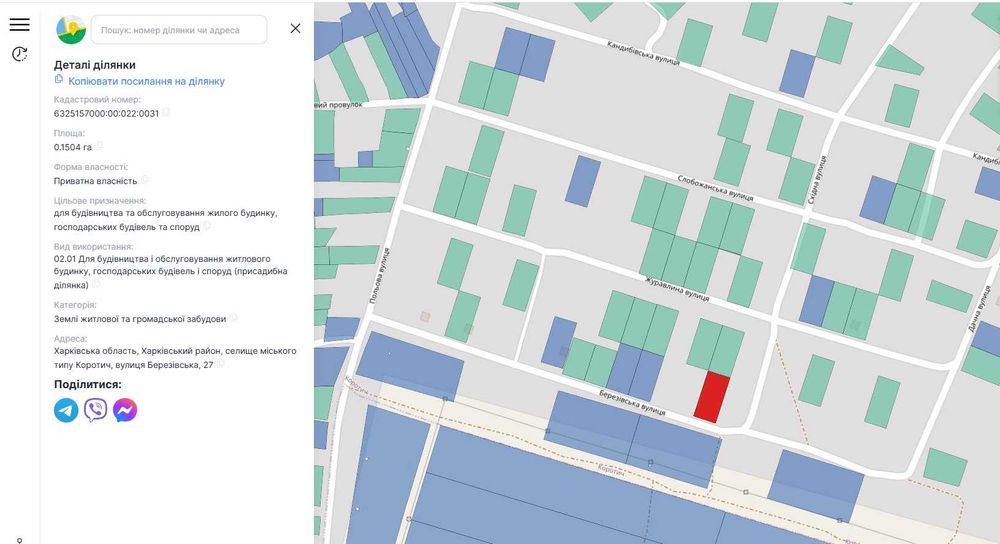The width and height of the screenshot is (1000, 544).
Task: Click the Поділитися heading
Action: click(87, 384)
